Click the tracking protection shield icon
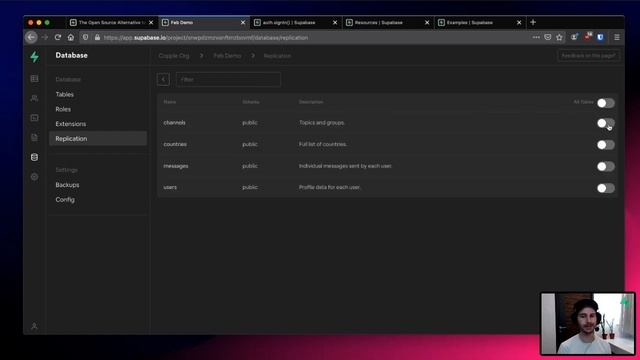640x360 pixels. click(85, 37)
